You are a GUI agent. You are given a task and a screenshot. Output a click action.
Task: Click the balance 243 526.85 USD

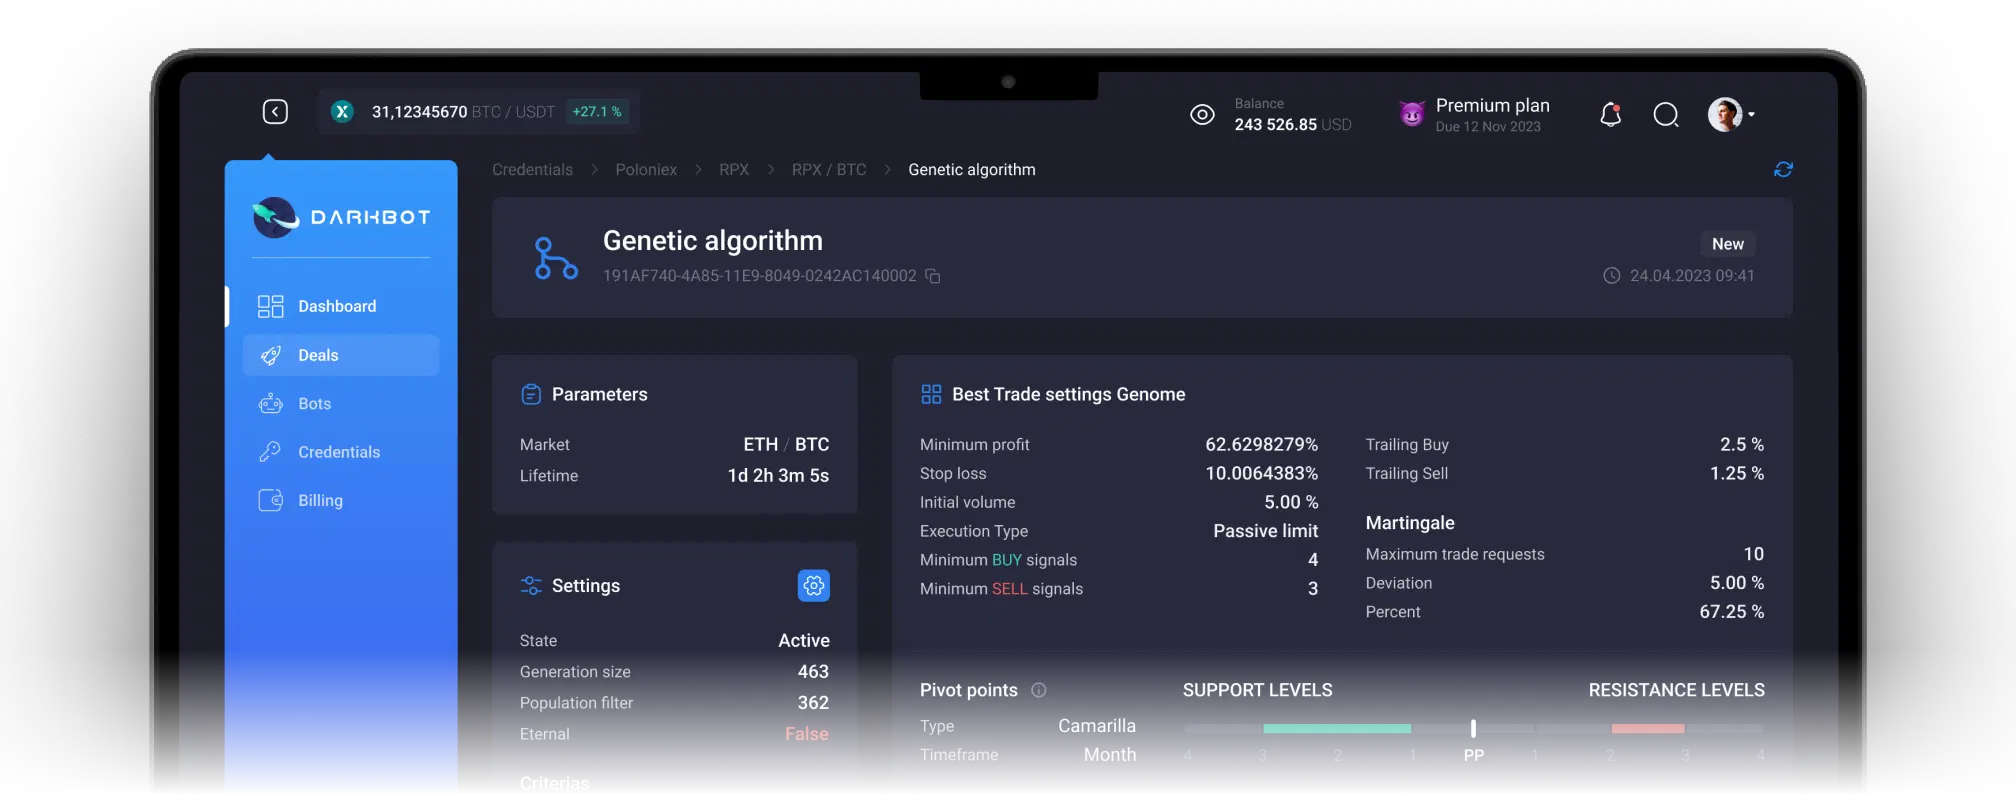coord(1292,125)
